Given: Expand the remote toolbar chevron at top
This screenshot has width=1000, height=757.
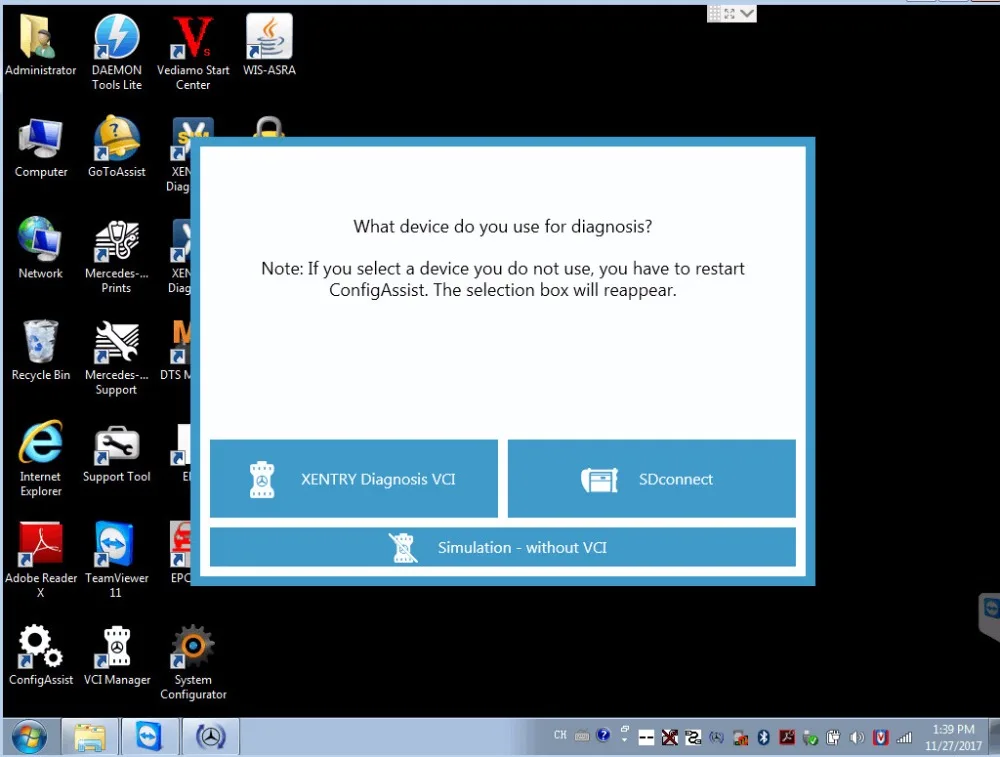Looking at the screenshot, I should [747, 13].
